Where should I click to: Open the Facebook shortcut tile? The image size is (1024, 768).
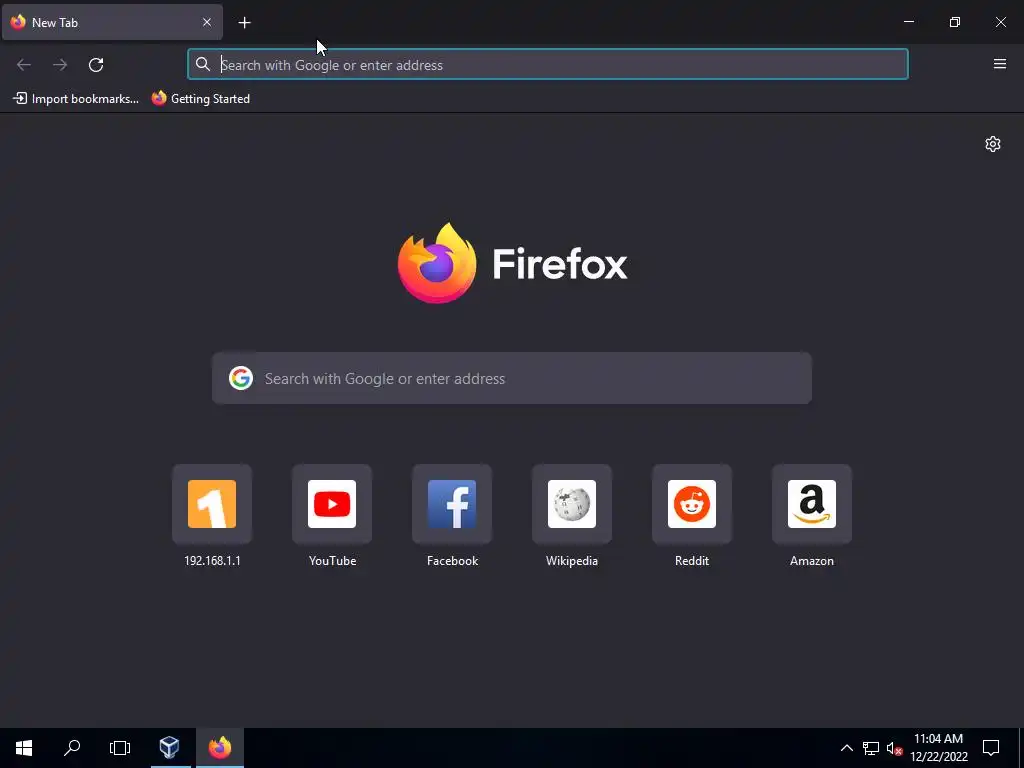coord(452,504)
